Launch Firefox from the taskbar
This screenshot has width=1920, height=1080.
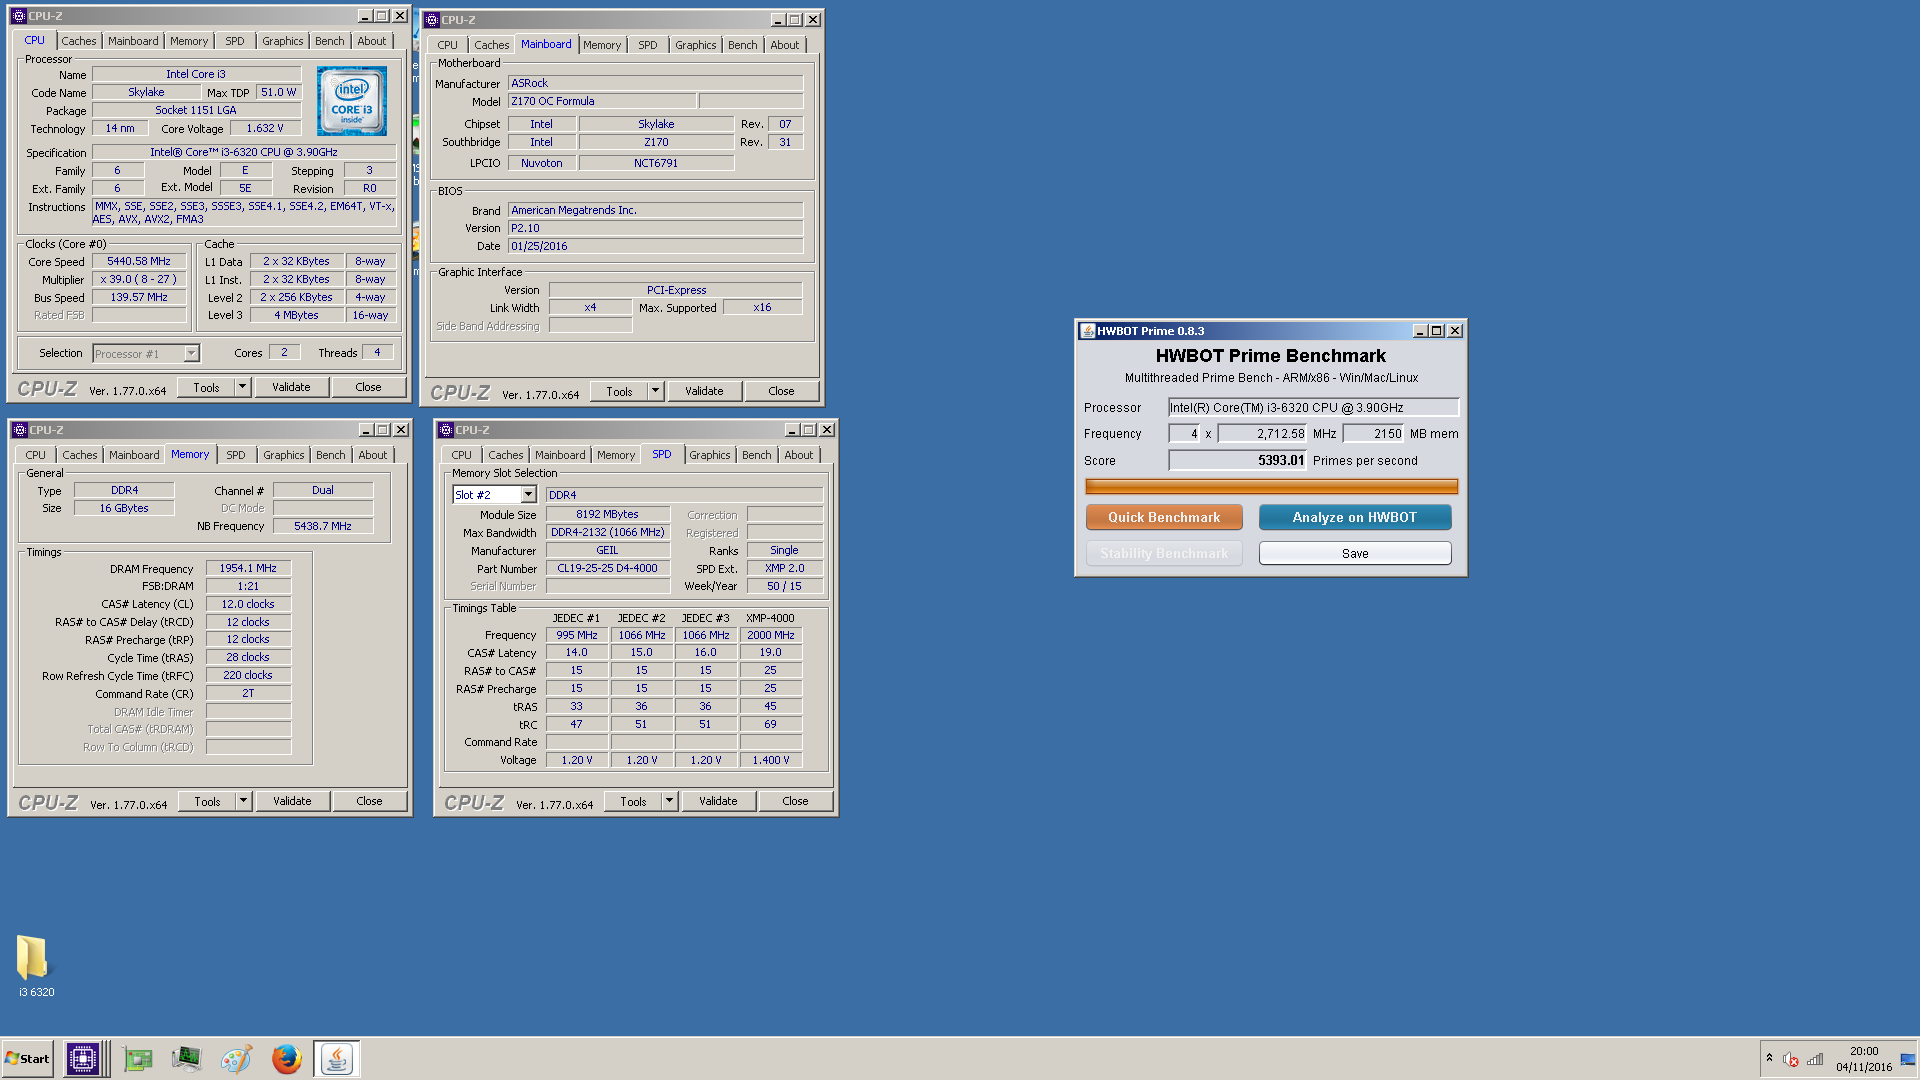(x=286, y=1058)
